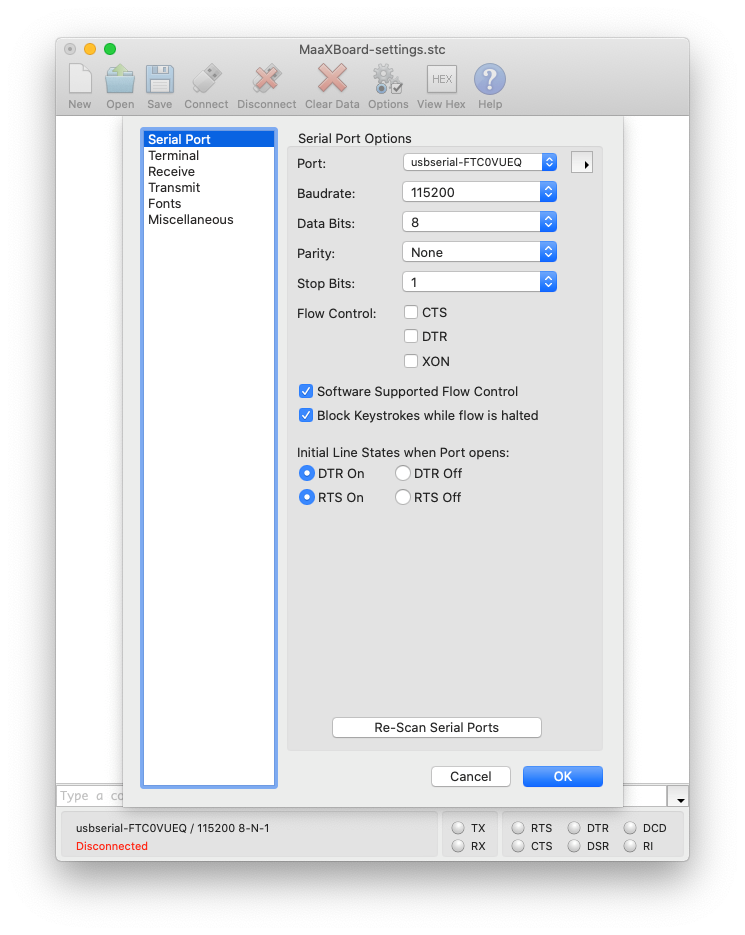The width and height of the screenshot is (745, 935).
Task: Select Receive in settings list
Action: click(209, 171)
